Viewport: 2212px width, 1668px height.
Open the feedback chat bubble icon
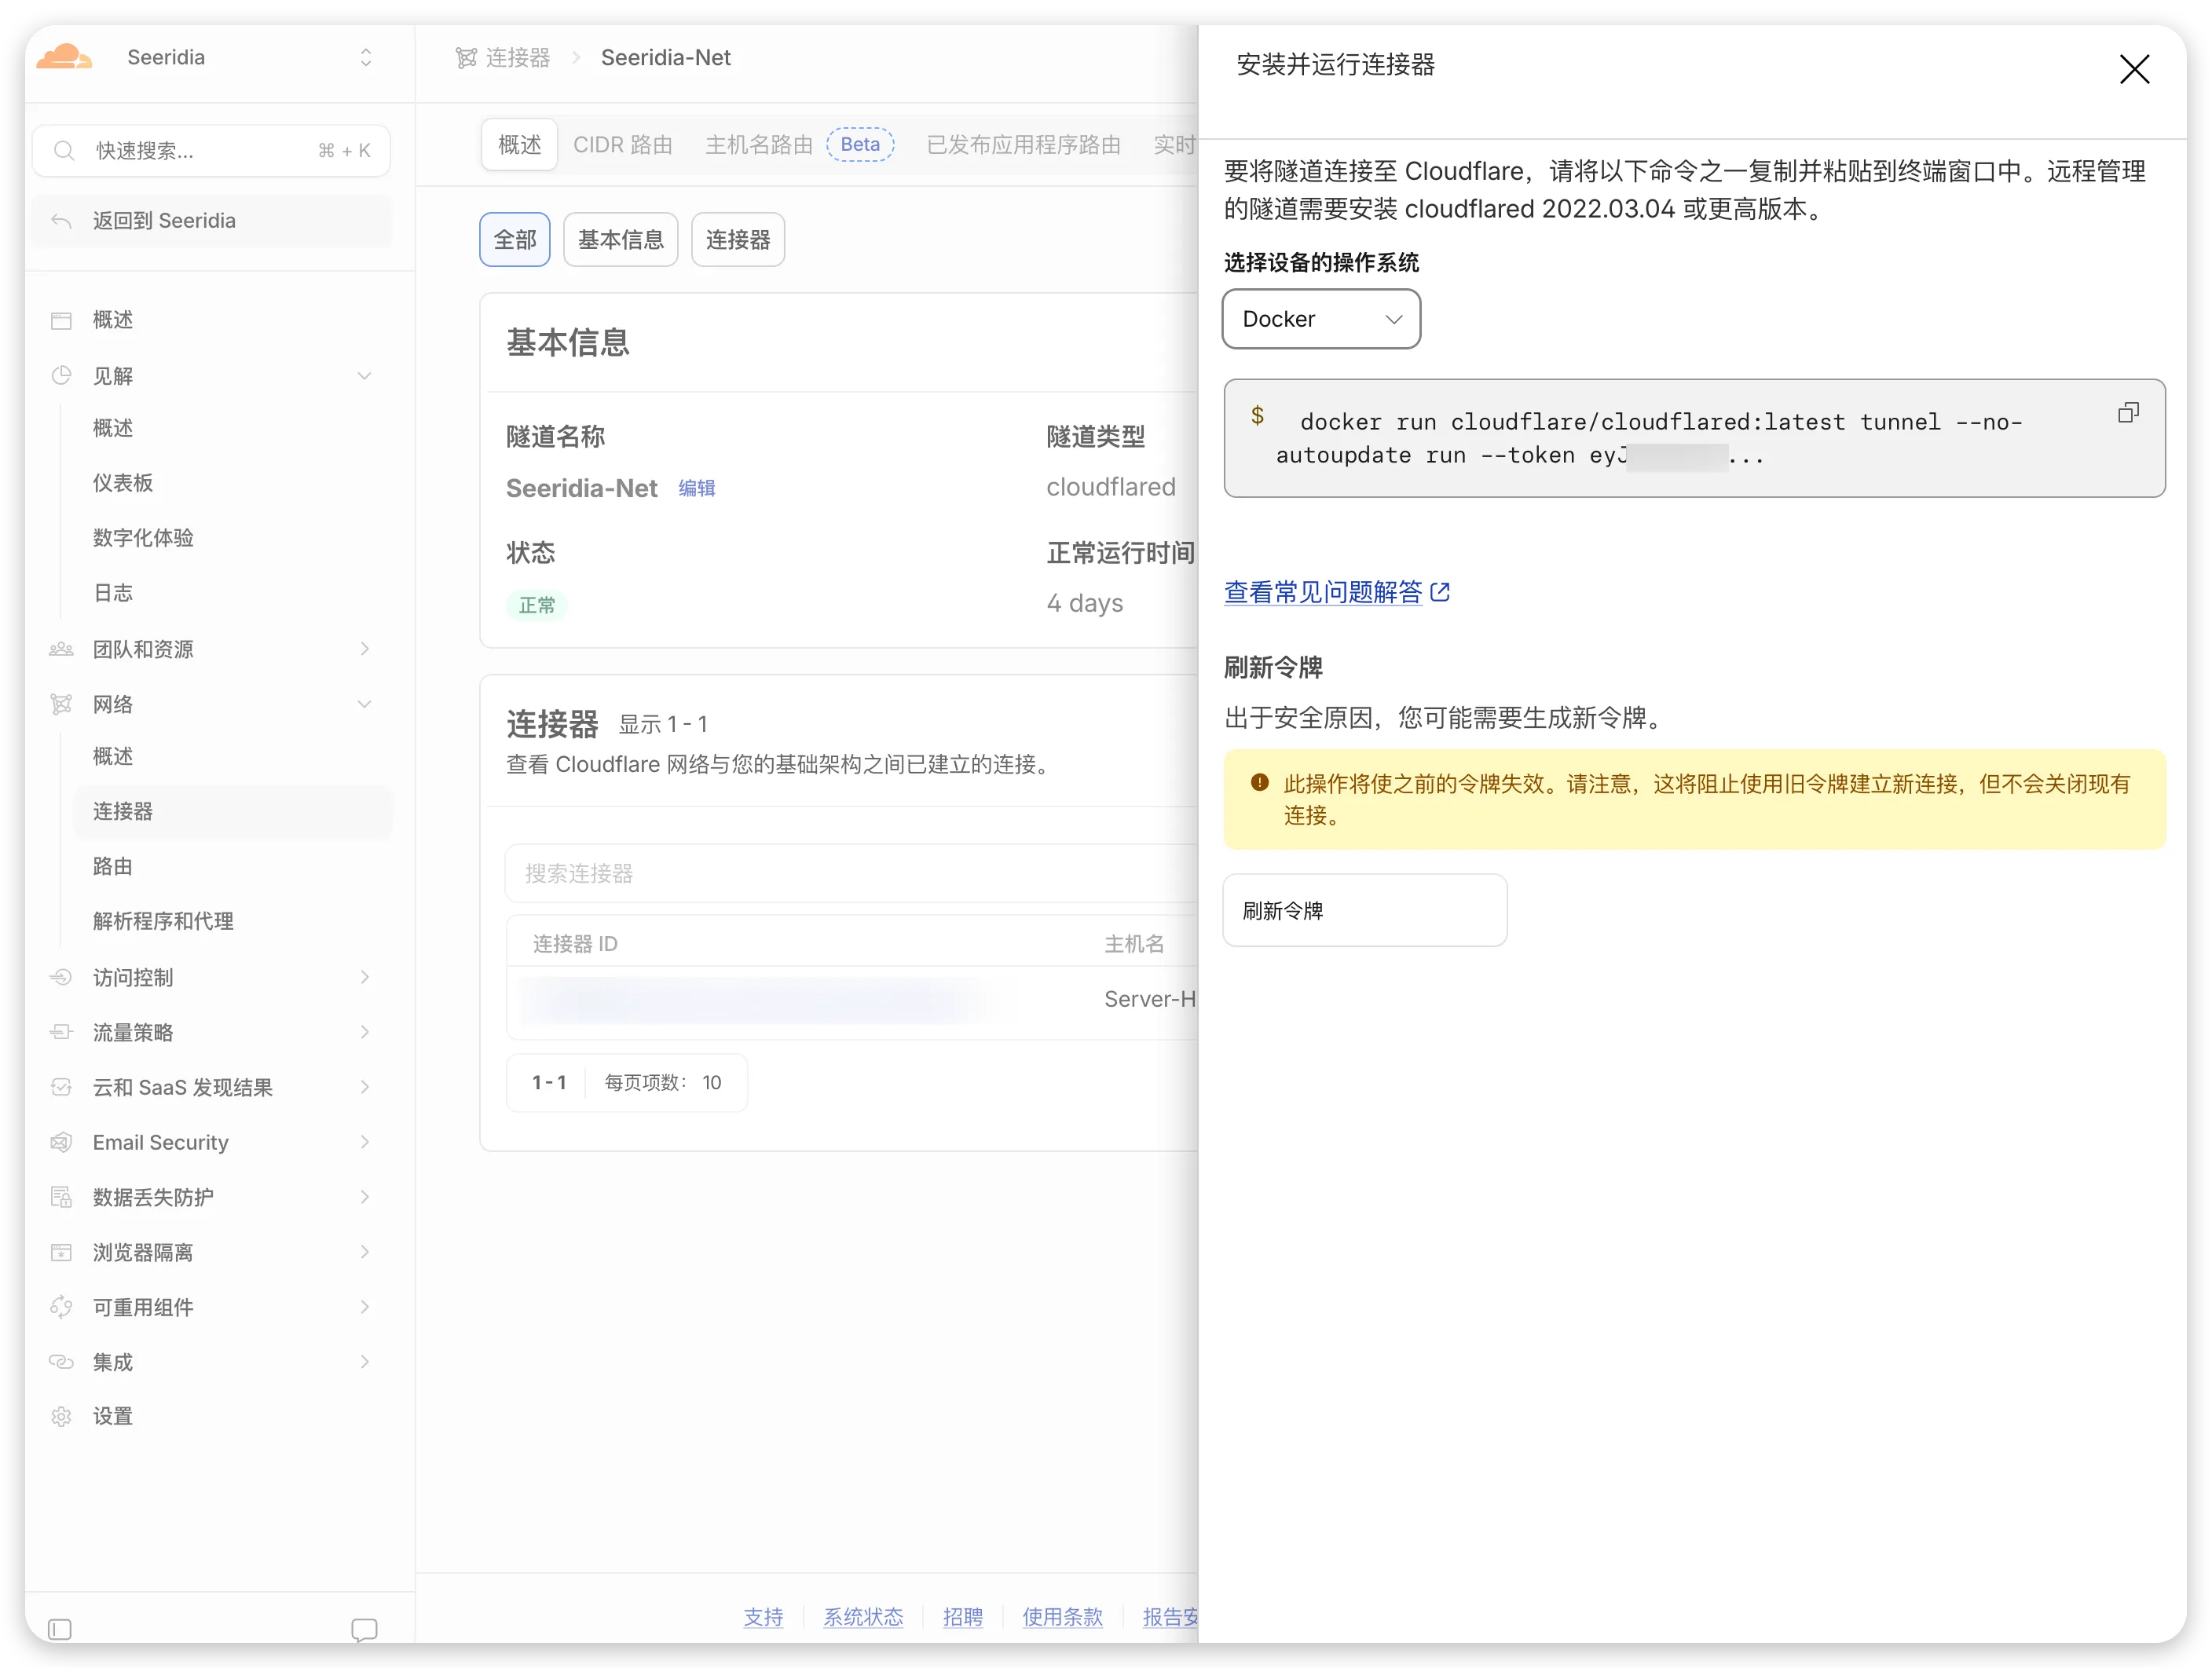click(364, 1629)
